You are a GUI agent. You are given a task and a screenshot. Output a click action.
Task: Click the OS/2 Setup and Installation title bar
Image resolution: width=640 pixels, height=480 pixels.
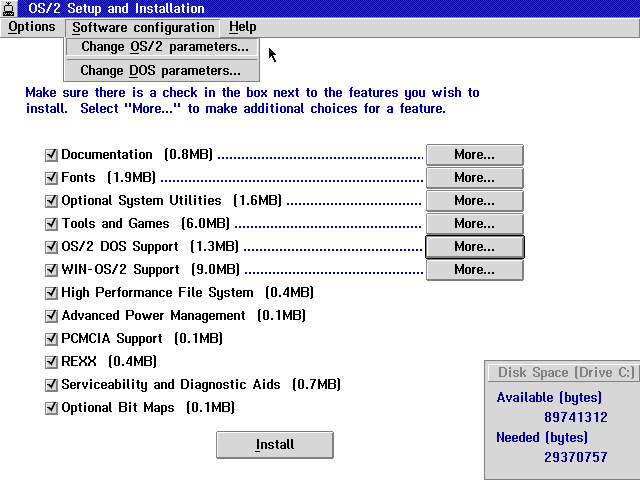click(328, 9)
